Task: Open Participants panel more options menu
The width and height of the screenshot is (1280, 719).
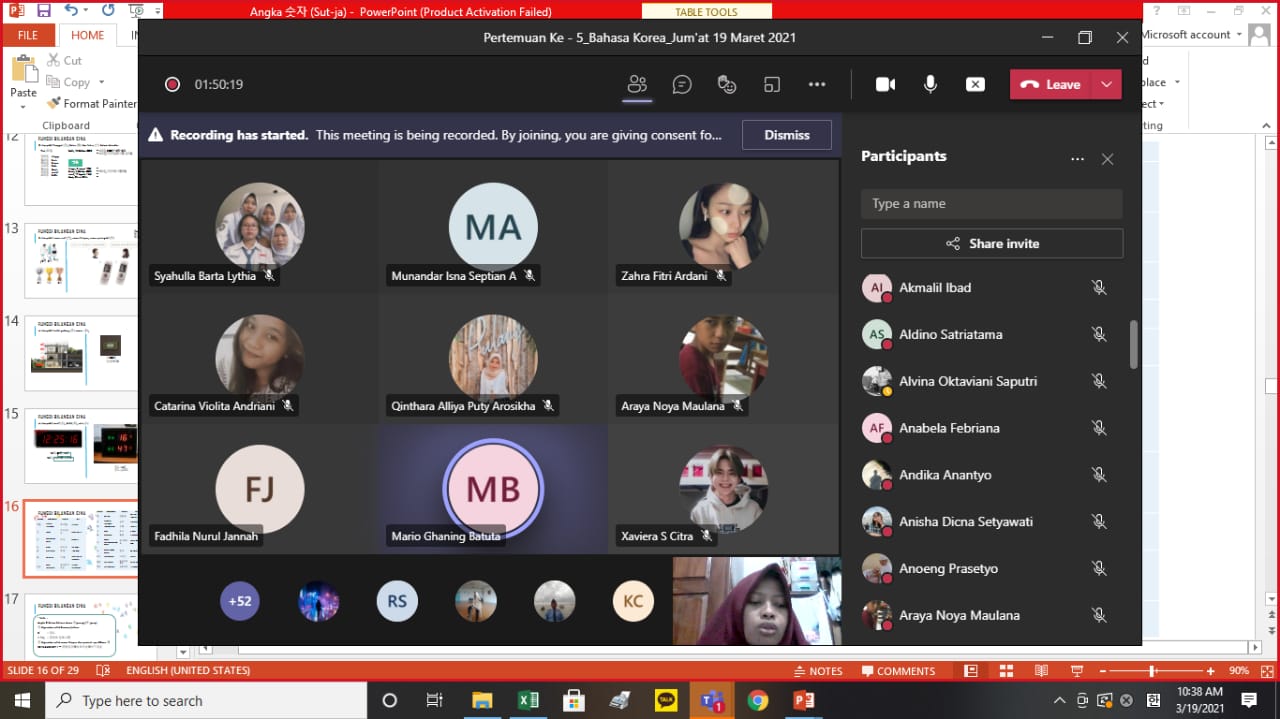Action: 1077,159
